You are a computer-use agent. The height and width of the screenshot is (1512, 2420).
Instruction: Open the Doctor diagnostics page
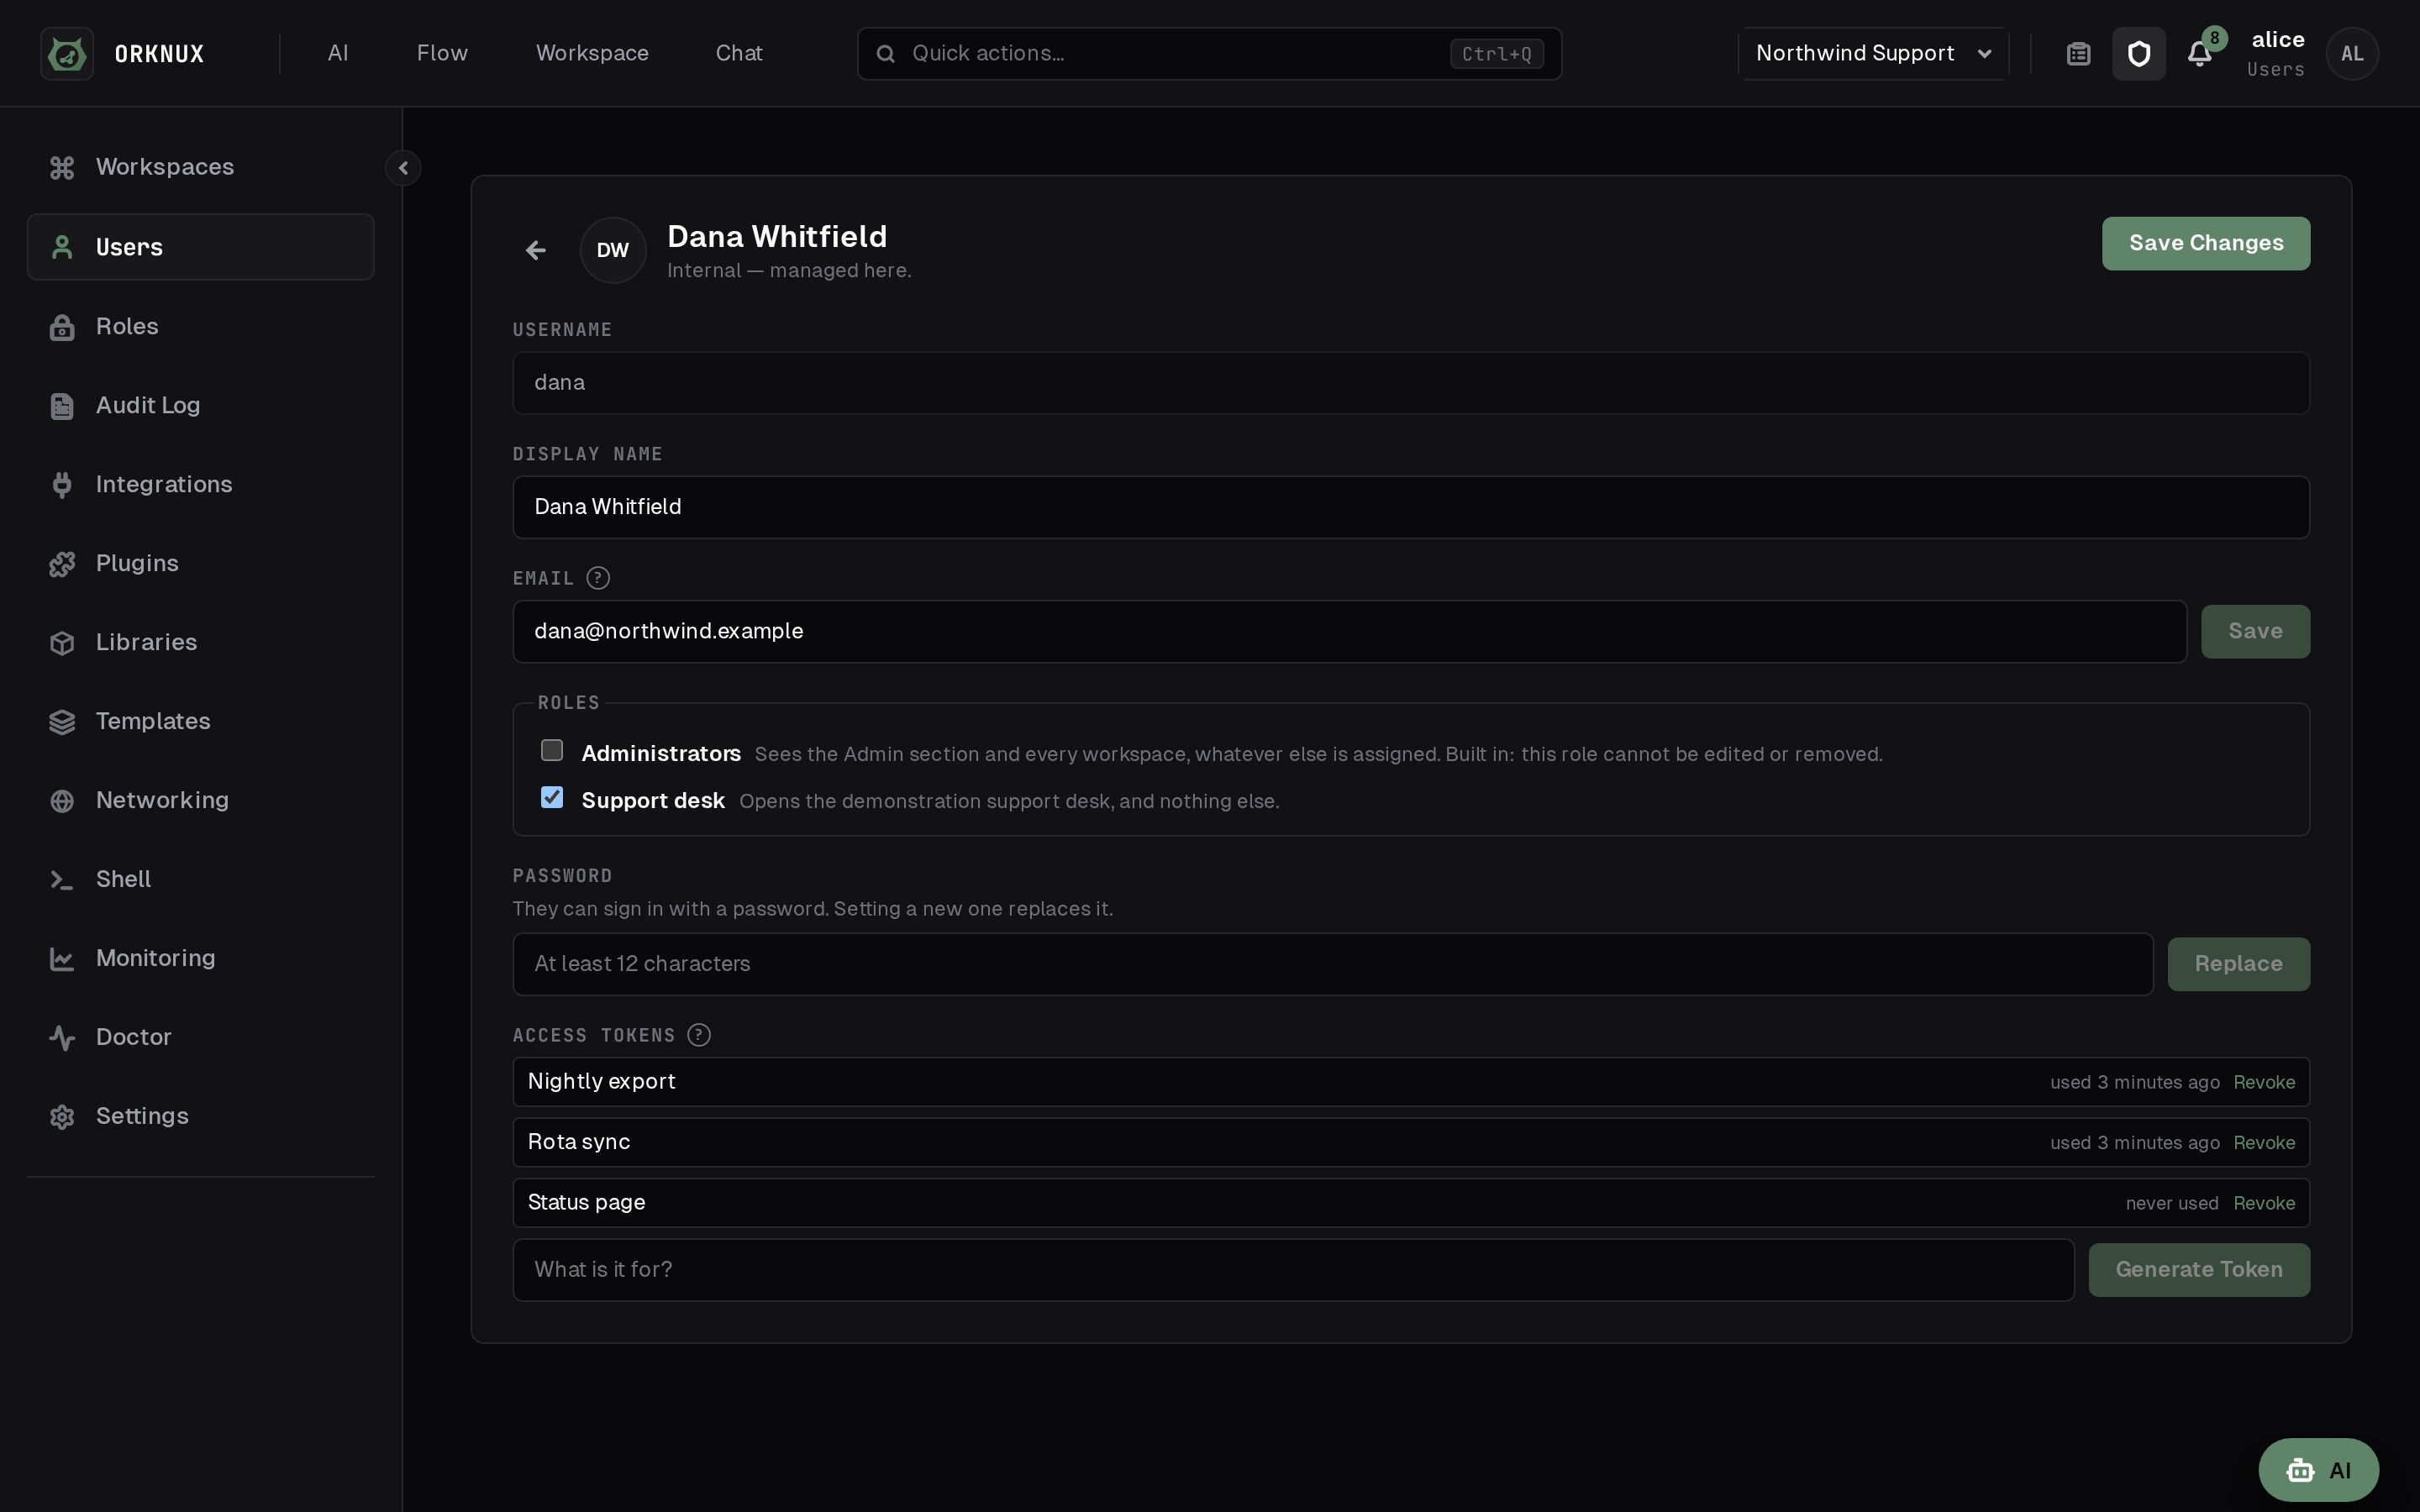tap(200, 1037)
